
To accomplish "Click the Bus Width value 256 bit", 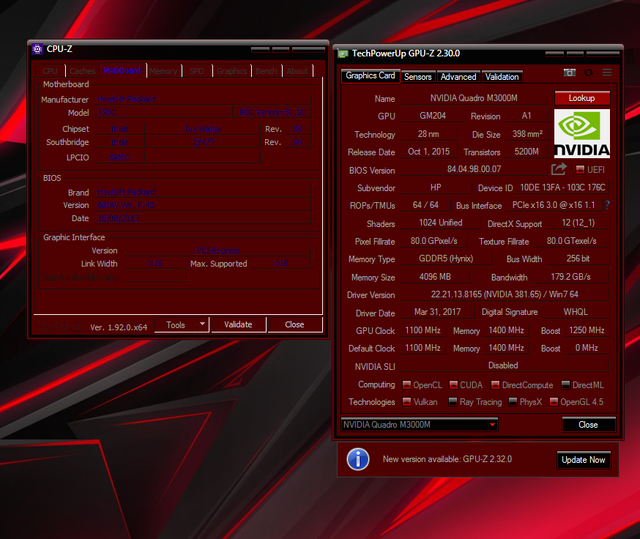I will (578, 259).
